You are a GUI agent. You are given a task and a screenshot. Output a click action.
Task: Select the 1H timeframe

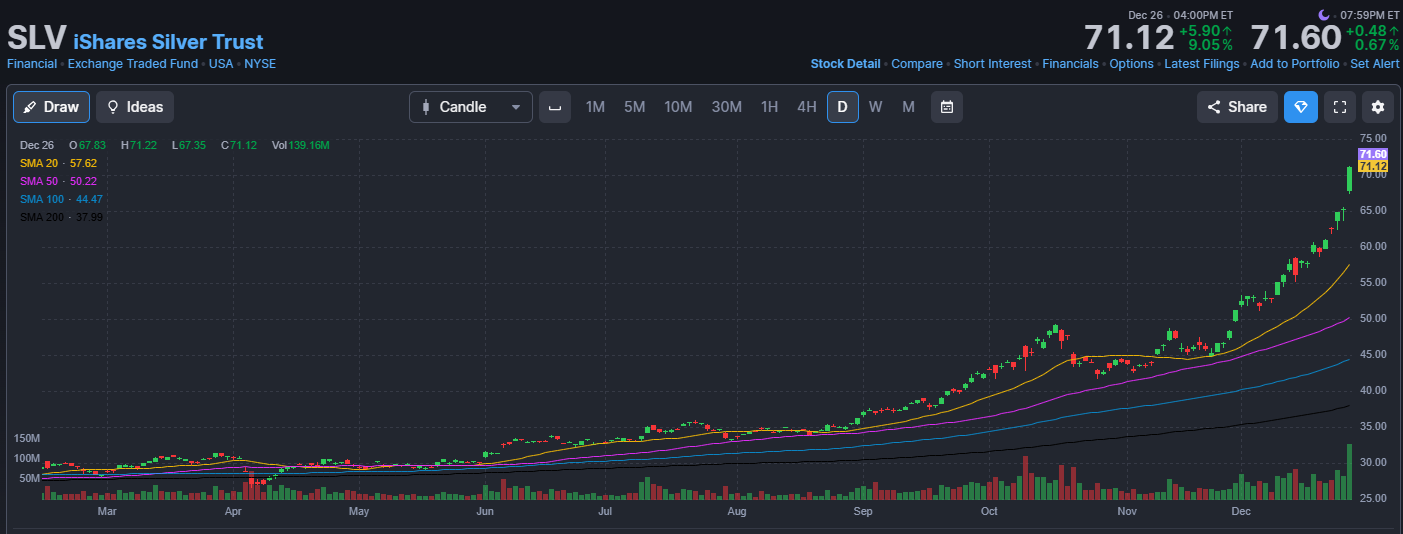point(769,107)
